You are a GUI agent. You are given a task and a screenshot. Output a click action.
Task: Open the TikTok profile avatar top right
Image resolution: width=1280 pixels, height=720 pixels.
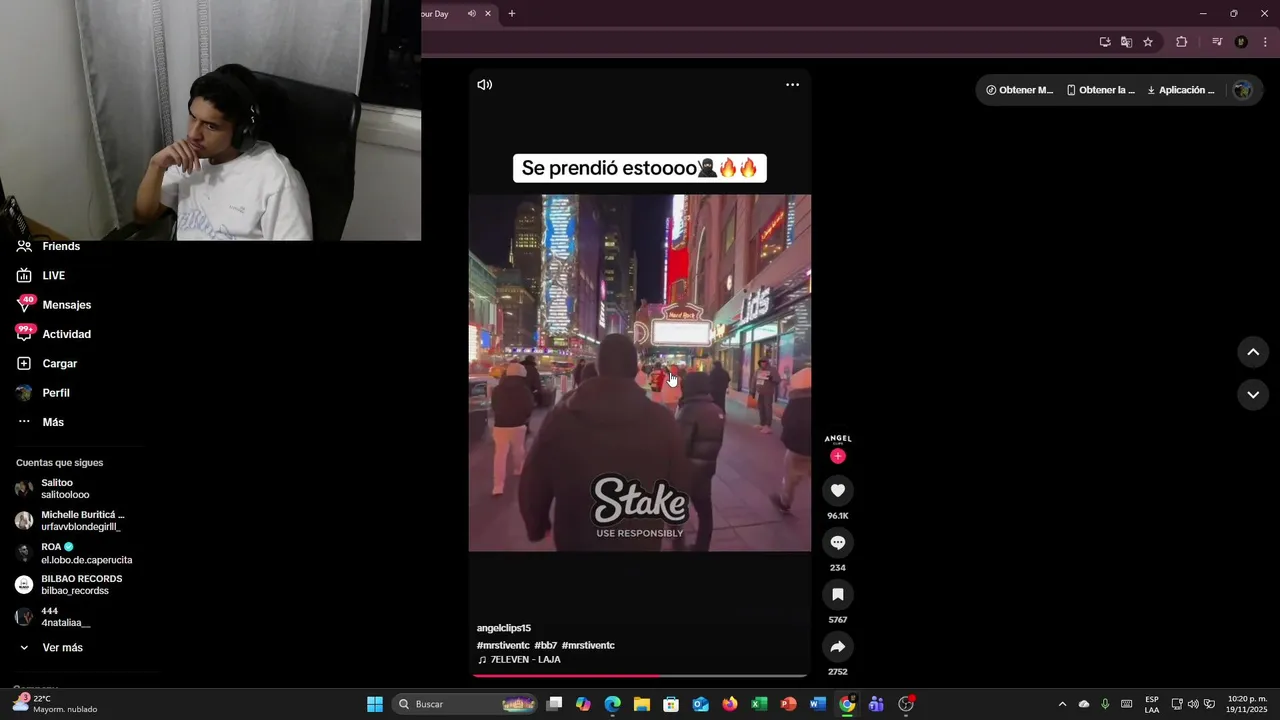[1242, 90]
